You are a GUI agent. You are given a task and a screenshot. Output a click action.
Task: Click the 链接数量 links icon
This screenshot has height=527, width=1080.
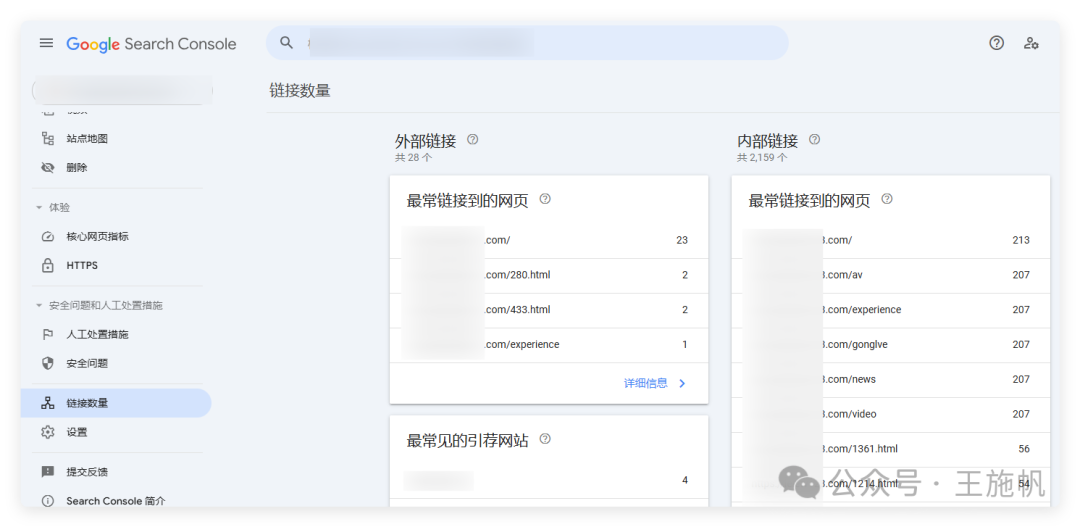point(48,403)
